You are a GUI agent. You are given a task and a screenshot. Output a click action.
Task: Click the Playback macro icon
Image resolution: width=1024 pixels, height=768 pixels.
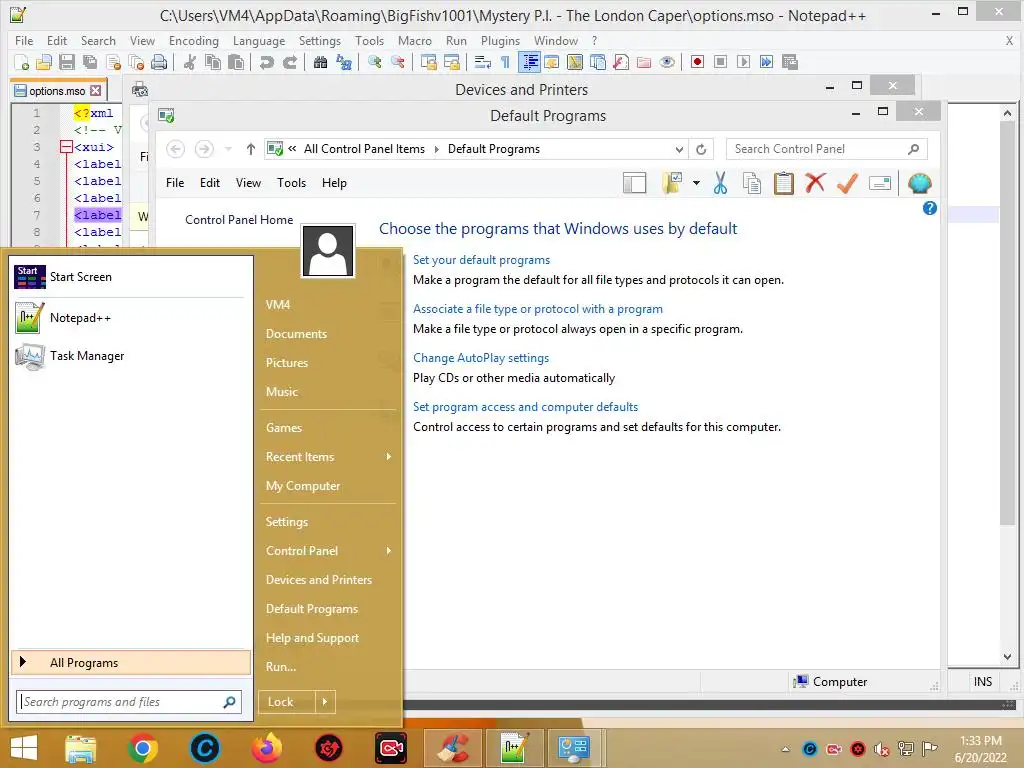point(743,62)
